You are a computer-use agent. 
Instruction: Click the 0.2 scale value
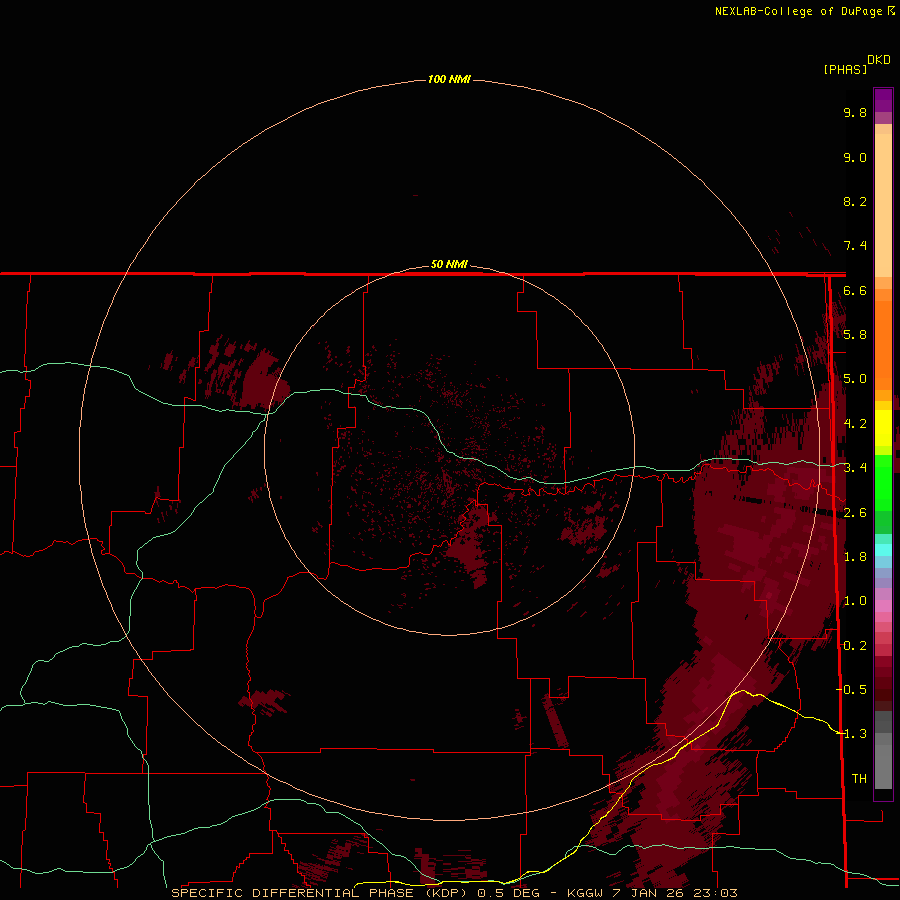click(x=855, y=646)
